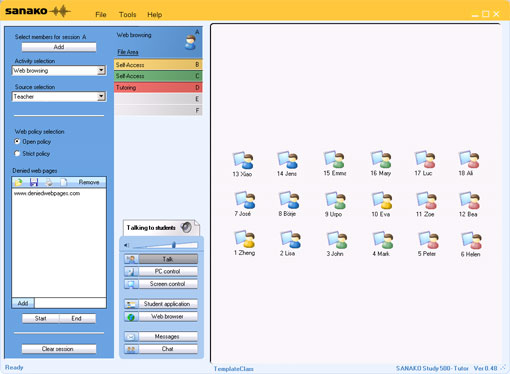Click Add button below denied pages list

[x=23, y=303]
